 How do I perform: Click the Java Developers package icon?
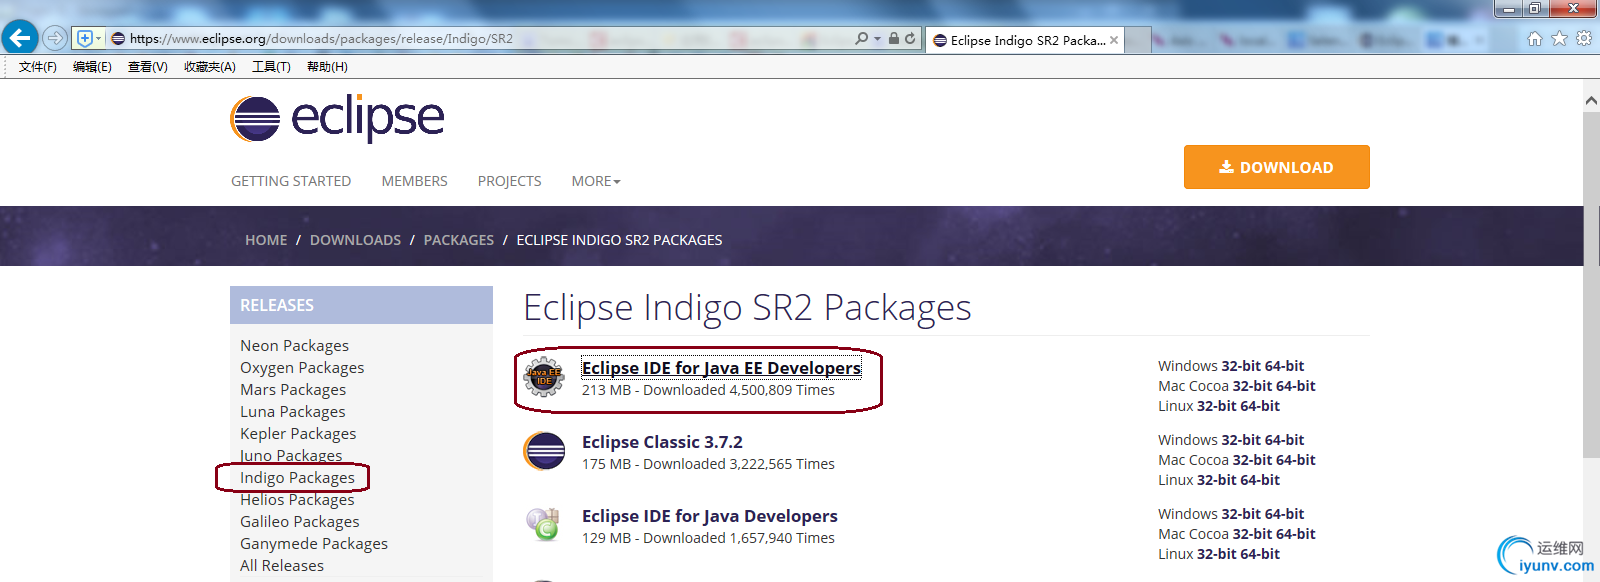[x=544, y=524]
